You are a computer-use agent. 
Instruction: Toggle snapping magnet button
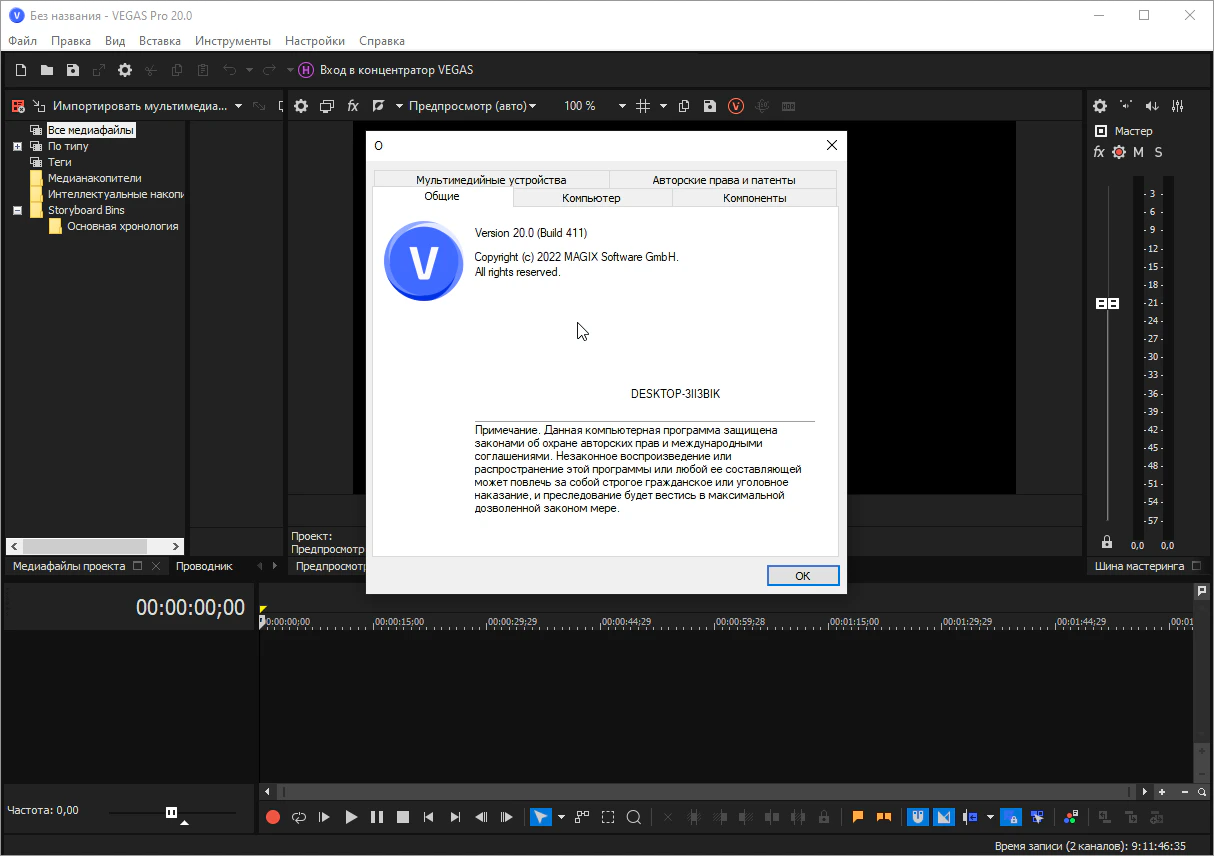point(916,817)
